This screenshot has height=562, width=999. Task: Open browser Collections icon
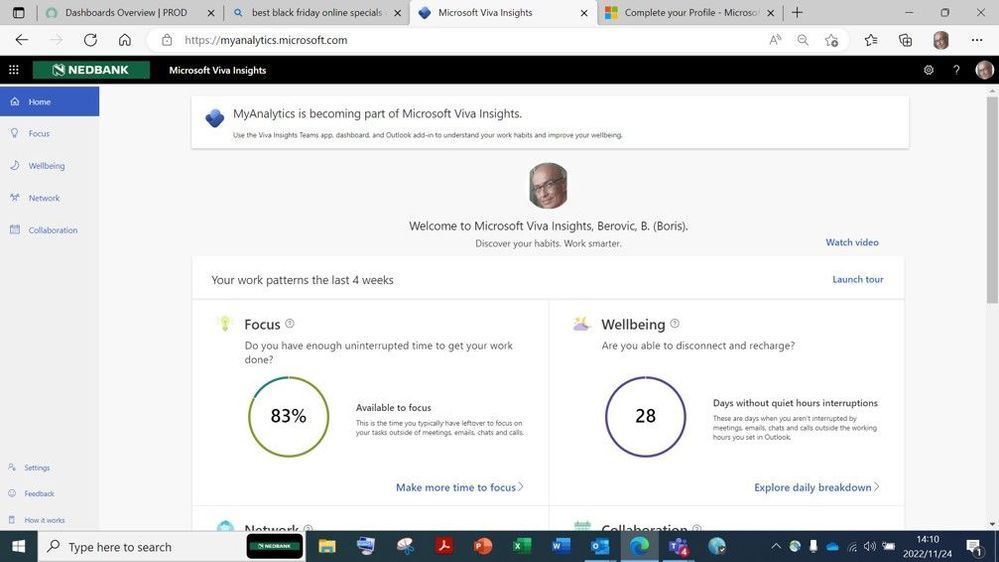905,40
